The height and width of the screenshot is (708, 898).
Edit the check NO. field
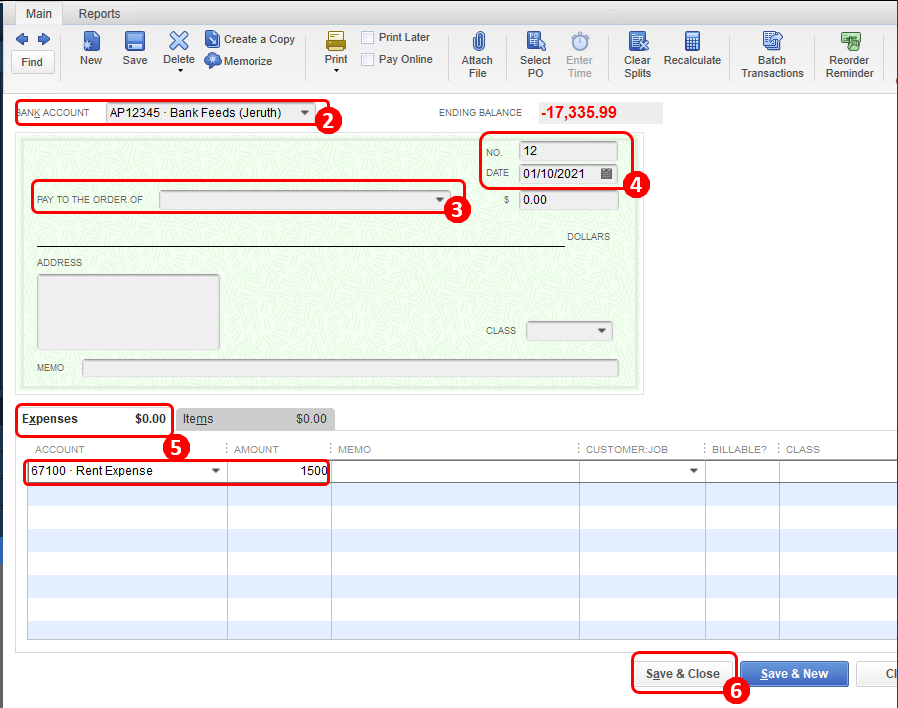pos(568,151)
